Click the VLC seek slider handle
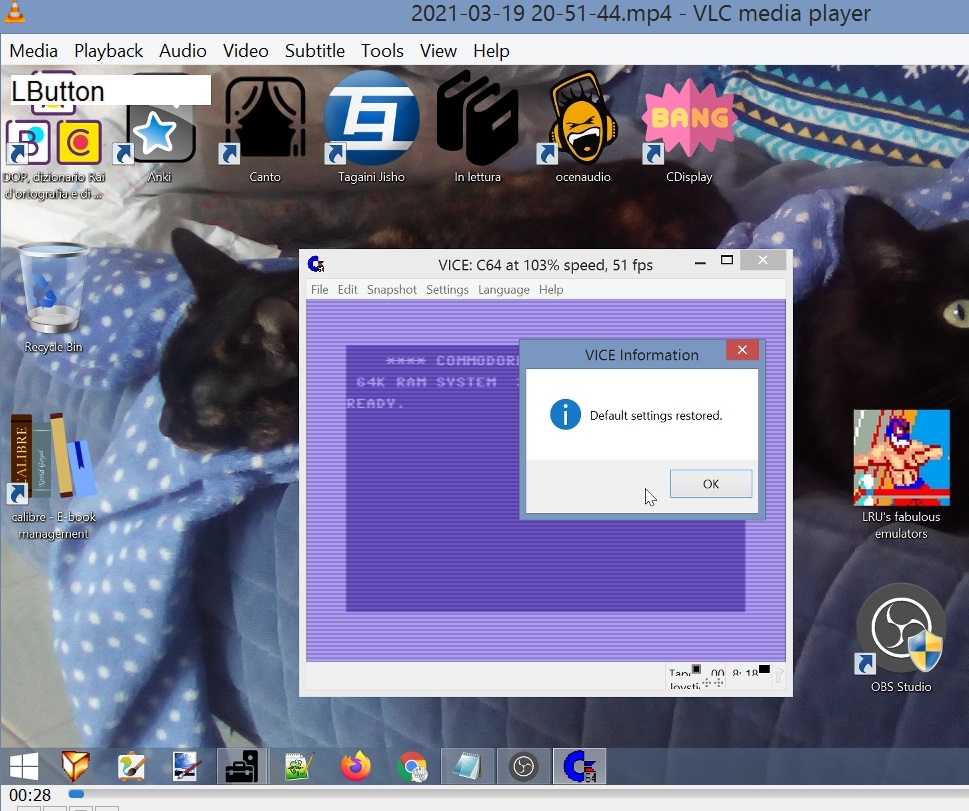Viewport: 969px width, 811px height. (76, 794)
